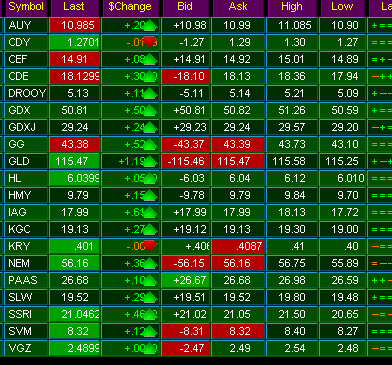Select the DROOY symbol cell

[26, 93]
